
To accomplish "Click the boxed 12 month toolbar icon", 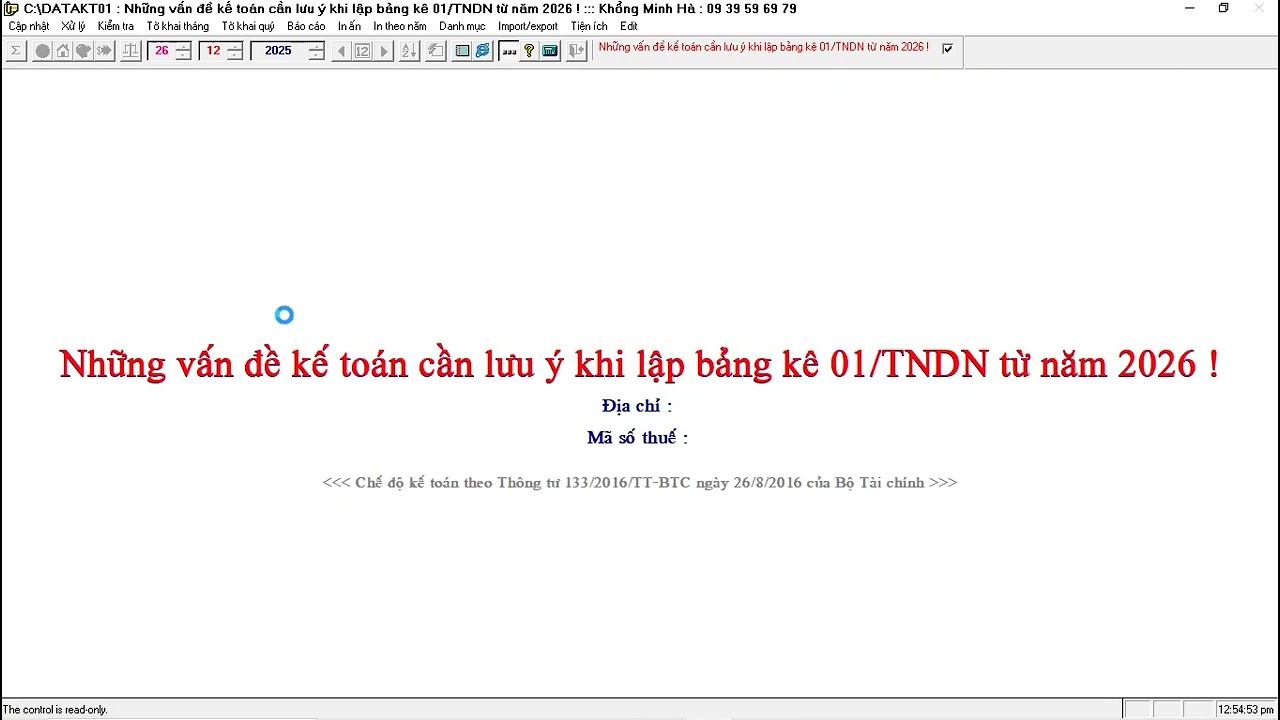I will click(362, 51).
